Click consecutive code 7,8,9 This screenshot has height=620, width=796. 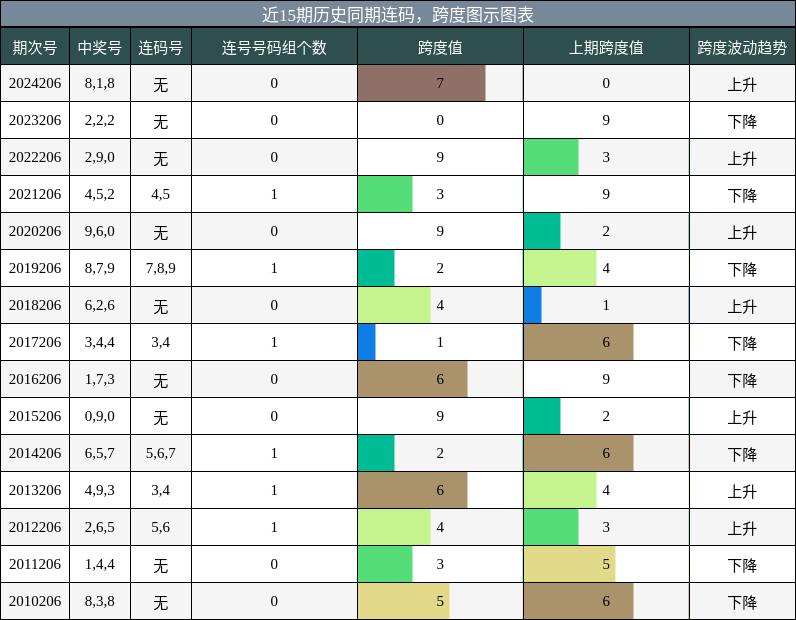(160, 268)
